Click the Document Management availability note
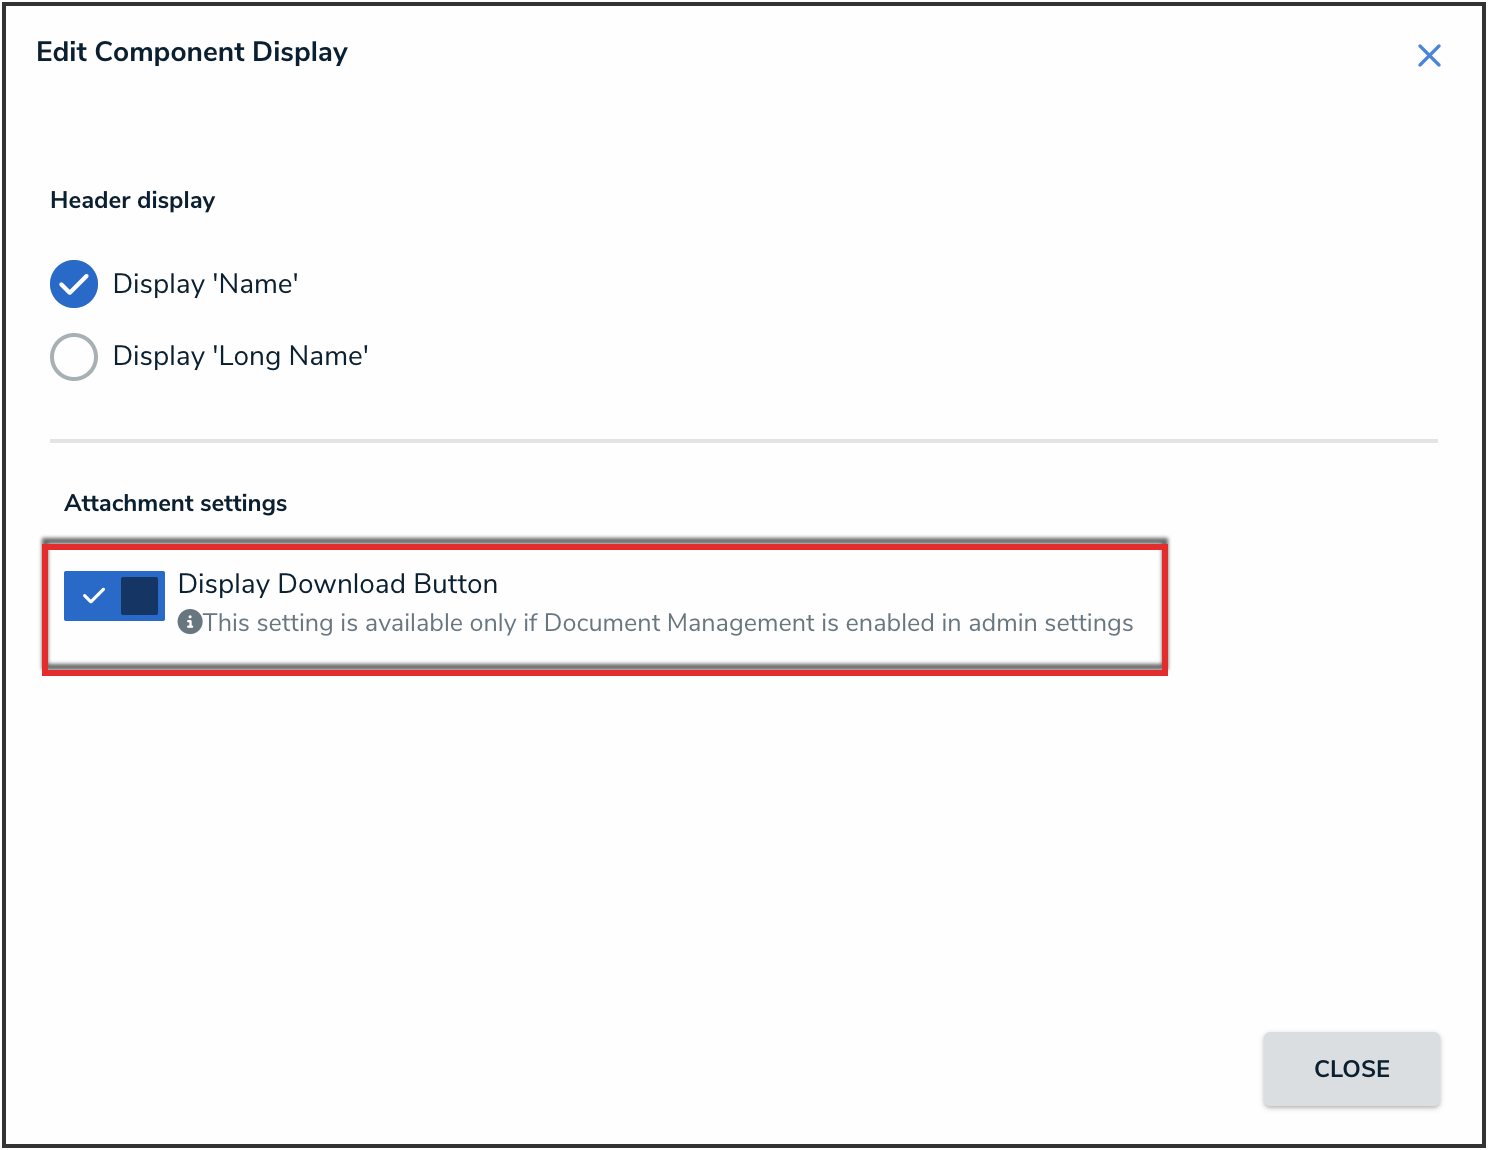The width and height of the screenshot is (1488, 1150). tap(668, 623)
